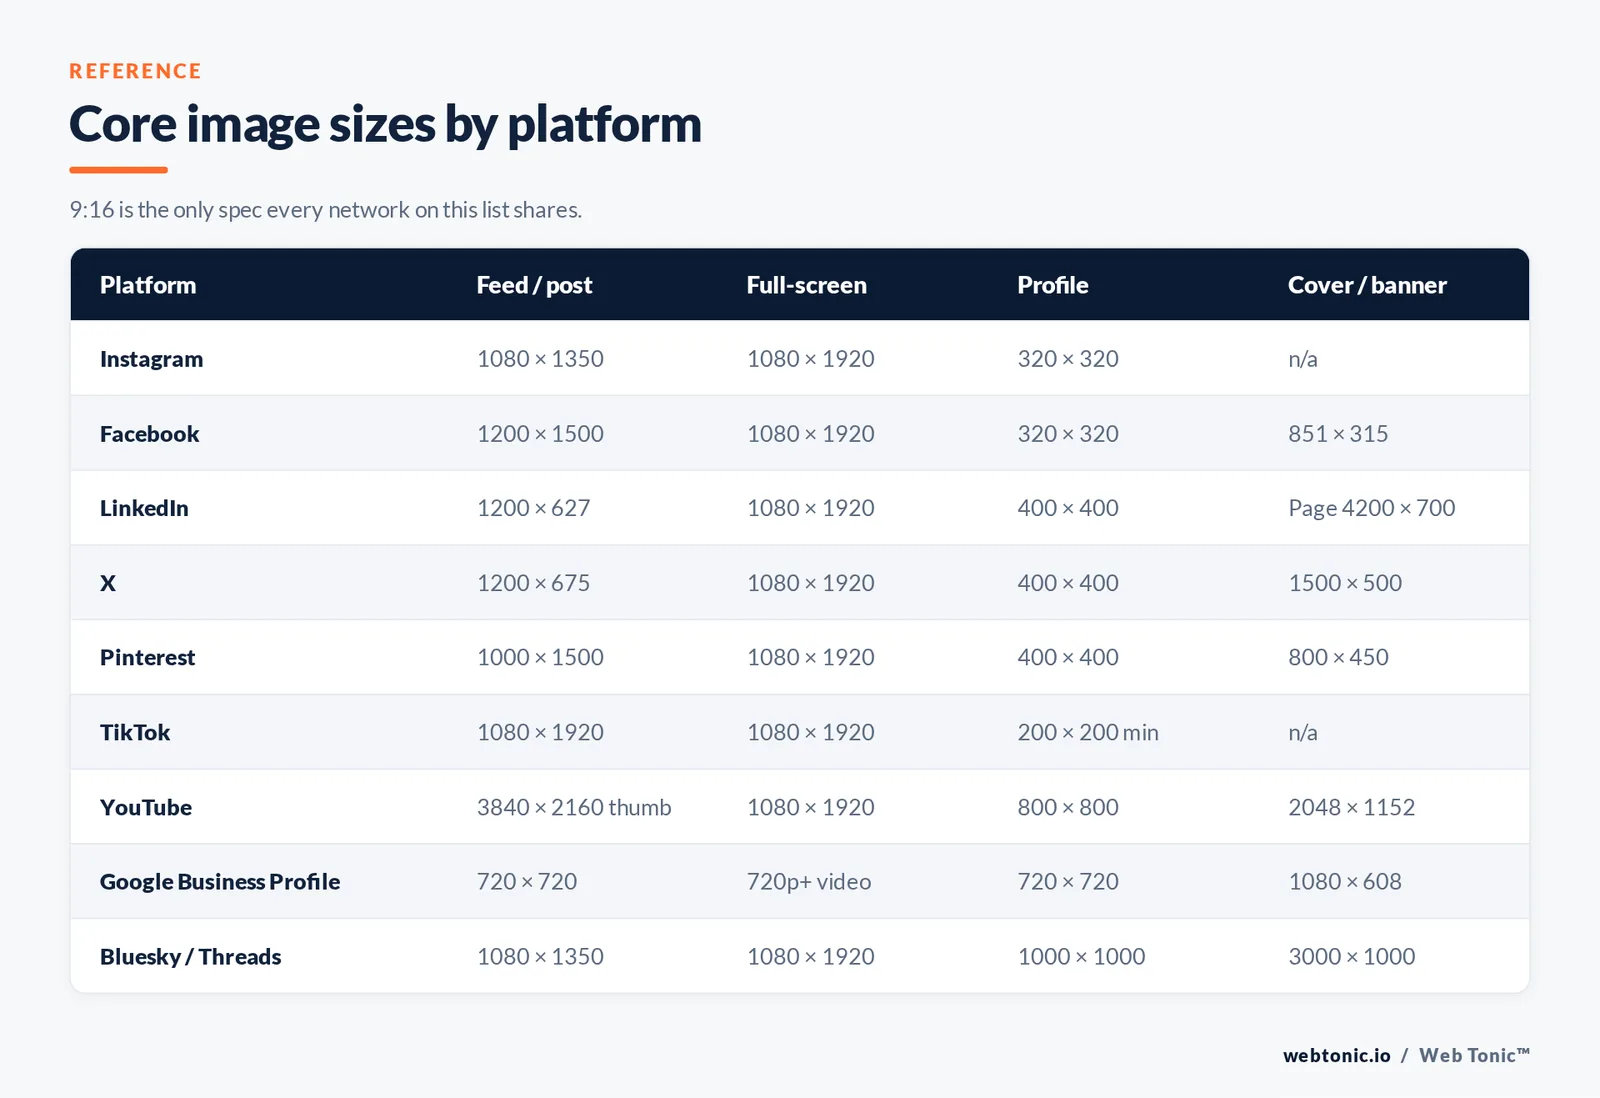The image size is (1600, 1098).
Task: Select the Instagram row label
Action: point(151,359)
